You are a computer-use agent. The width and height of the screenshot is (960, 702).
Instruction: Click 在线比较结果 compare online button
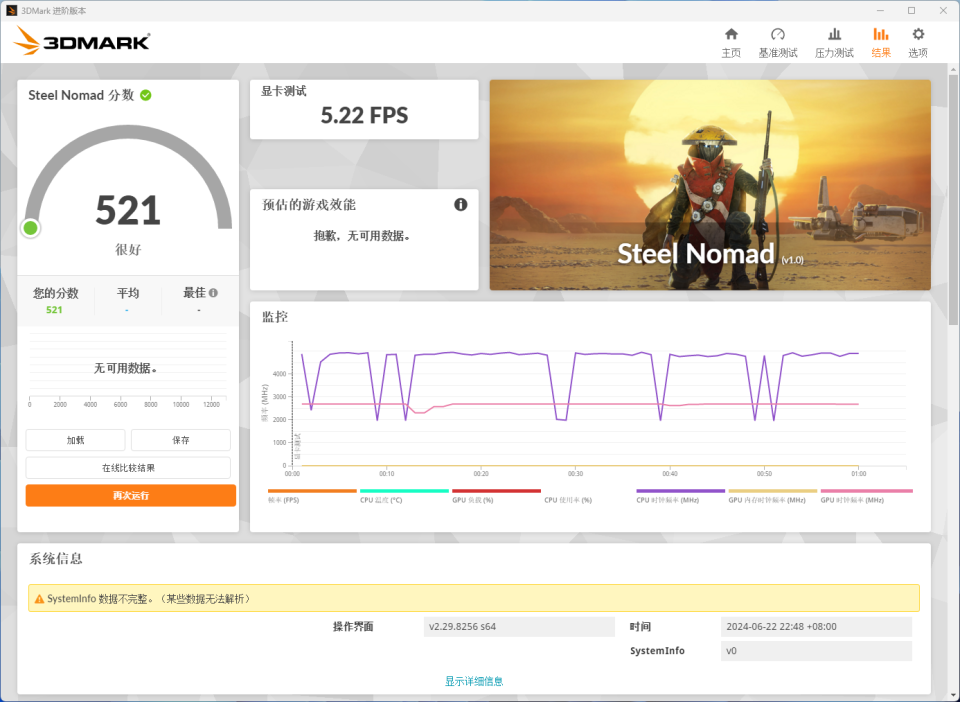(128, 468)
